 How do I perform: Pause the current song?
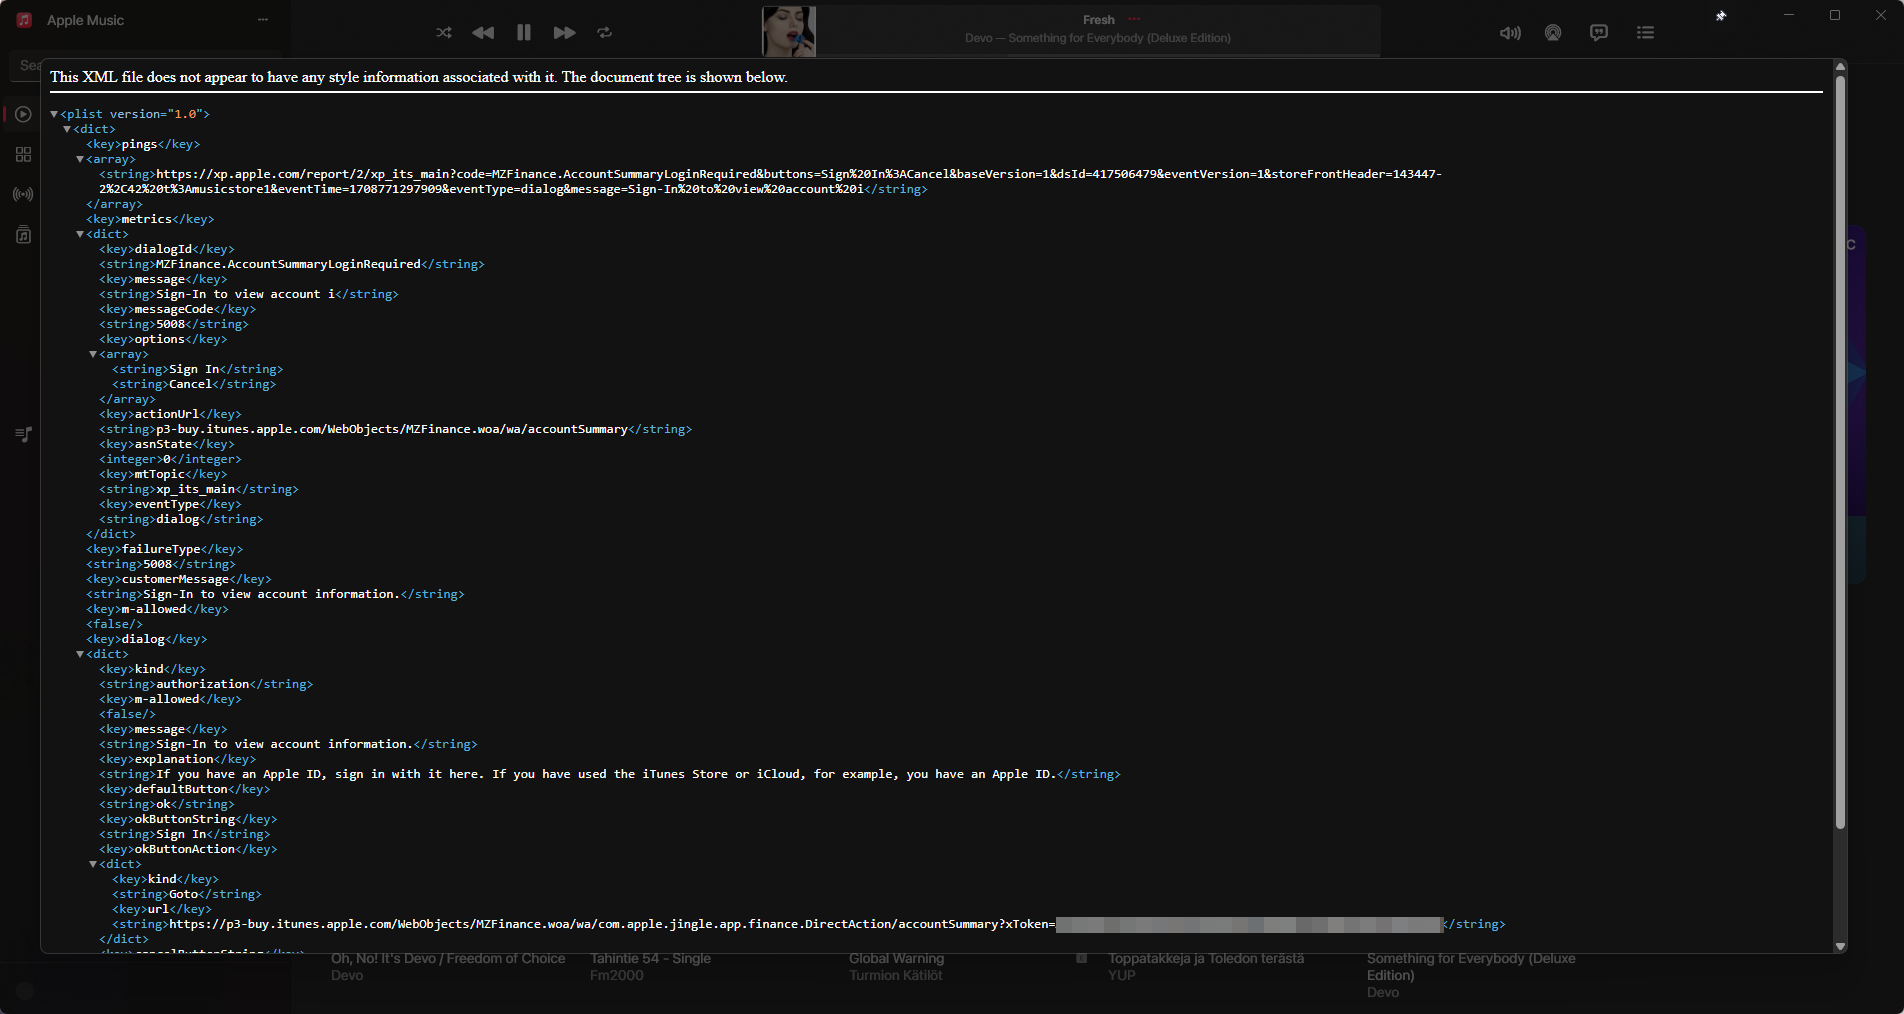[x=524, y=33]
